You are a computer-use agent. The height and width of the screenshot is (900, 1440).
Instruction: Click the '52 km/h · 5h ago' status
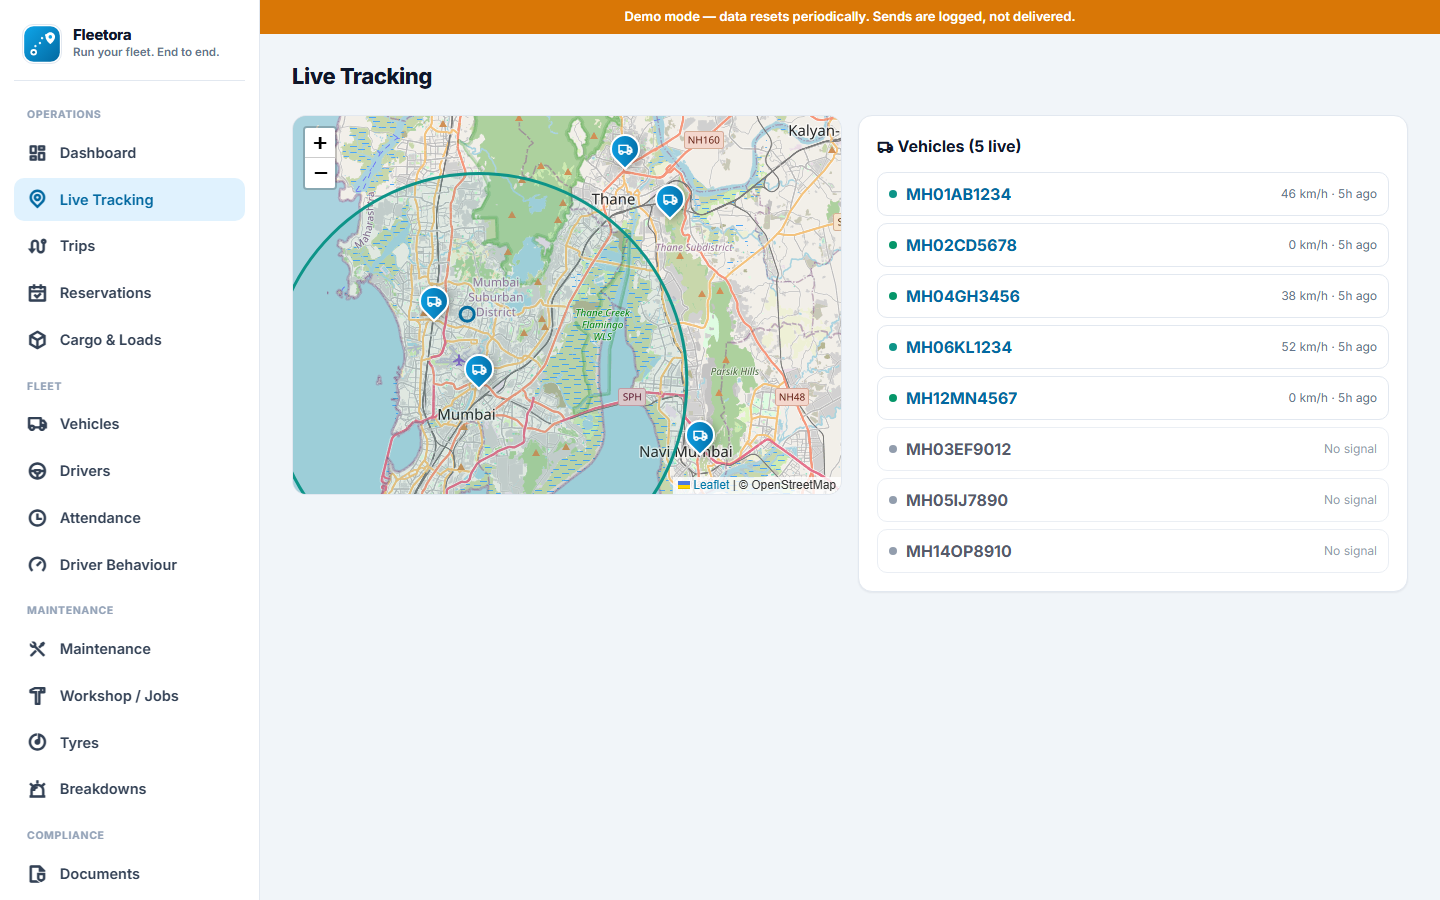tap(1329, 347)
